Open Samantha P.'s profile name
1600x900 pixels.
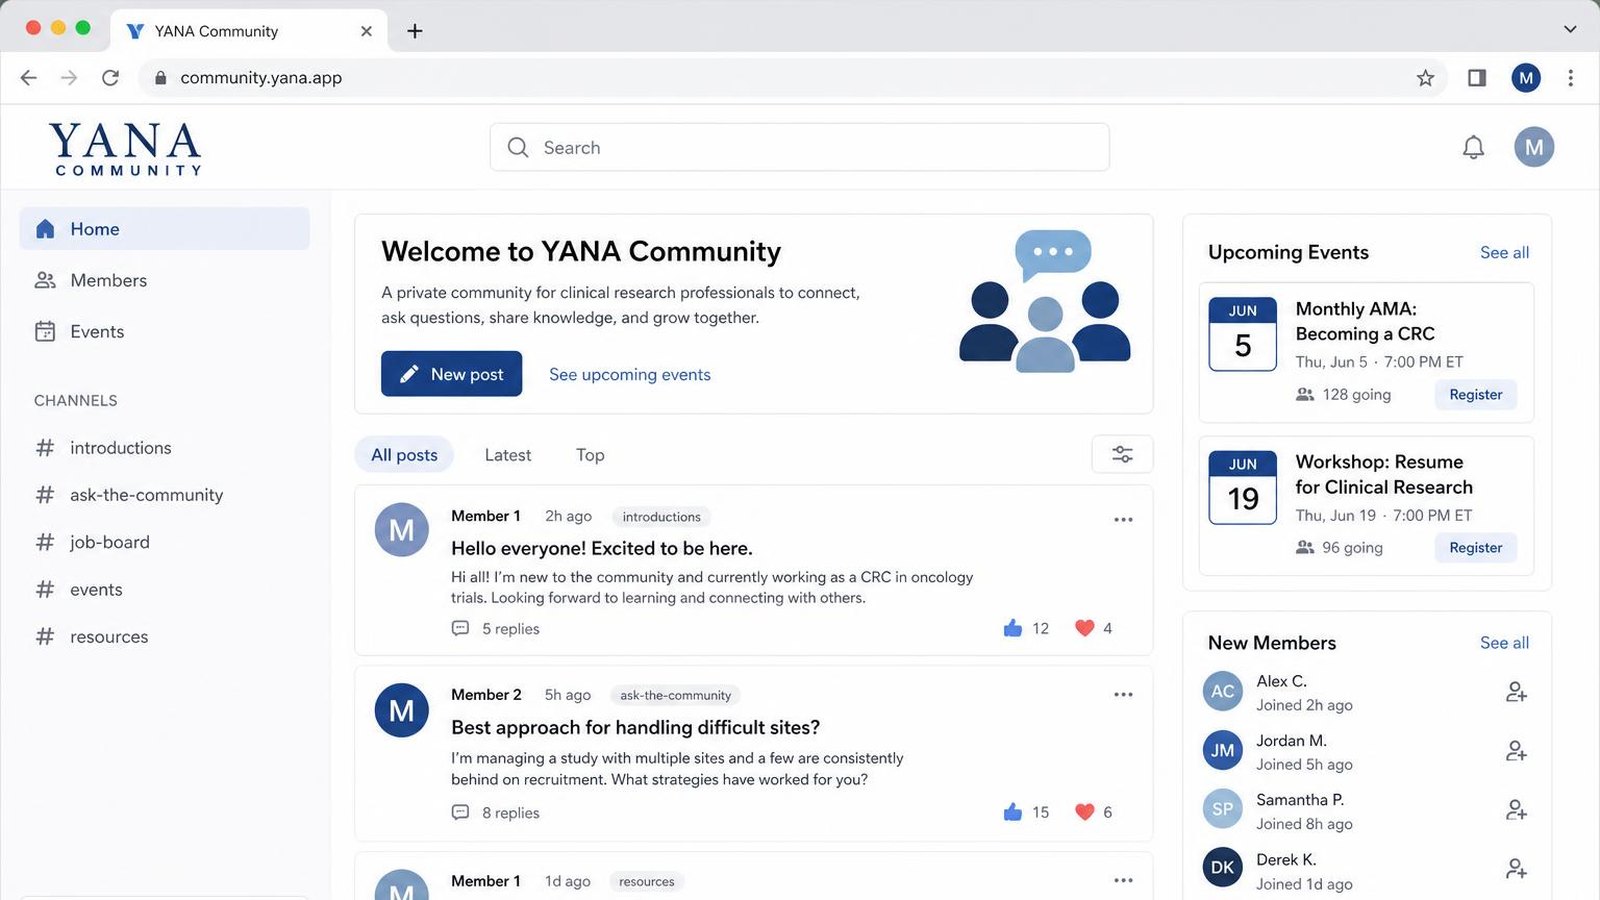click(x=1300, y=800)
